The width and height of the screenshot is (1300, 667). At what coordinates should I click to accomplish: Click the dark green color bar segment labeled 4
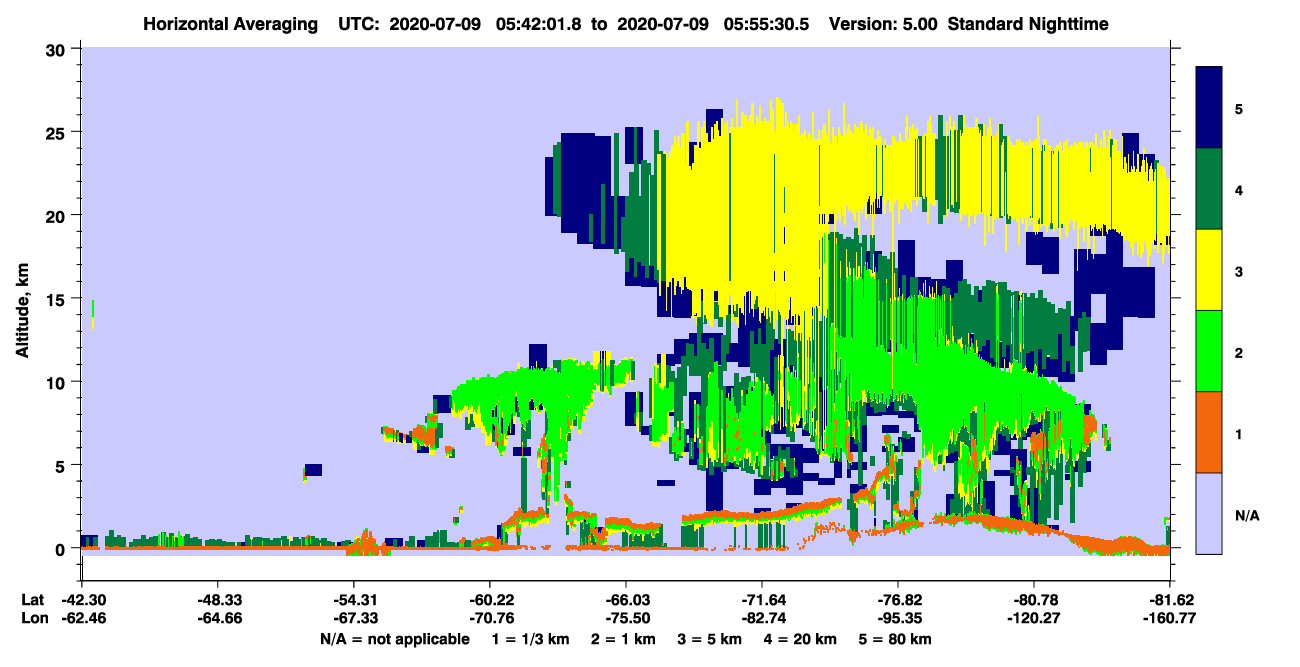1209,188
